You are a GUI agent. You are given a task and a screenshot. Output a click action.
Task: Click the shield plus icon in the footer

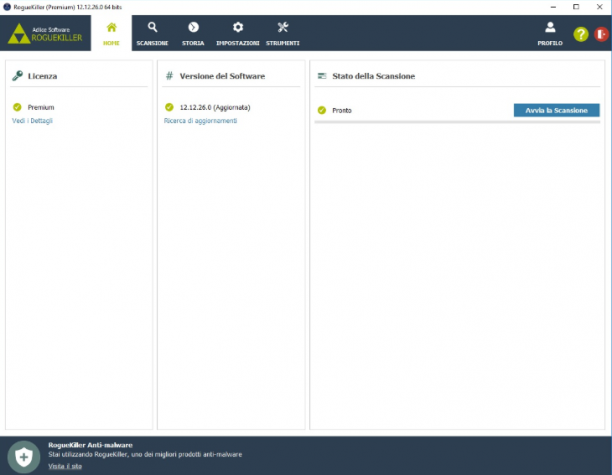pos(24,456)
